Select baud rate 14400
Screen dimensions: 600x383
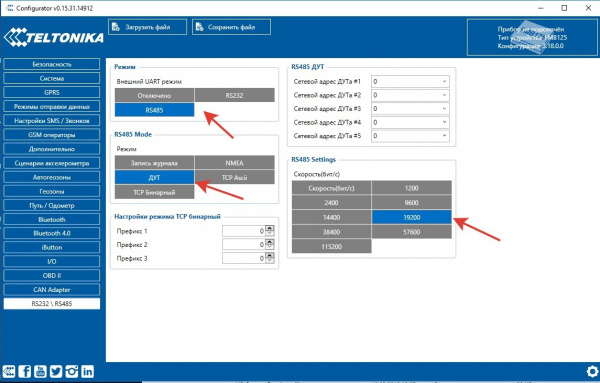click(331, 217)
